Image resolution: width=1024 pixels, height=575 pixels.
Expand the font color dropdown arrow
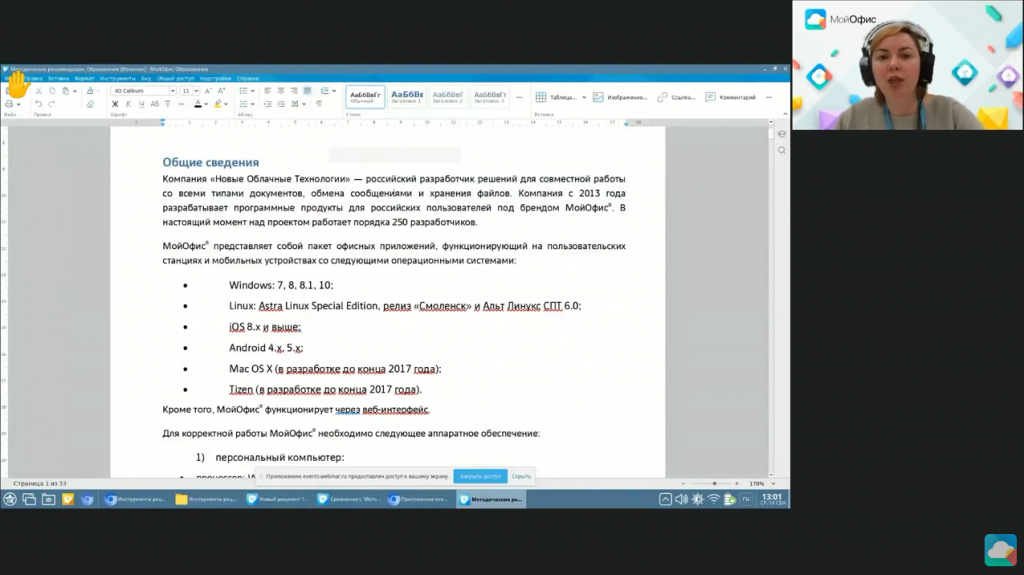point(206,104)
